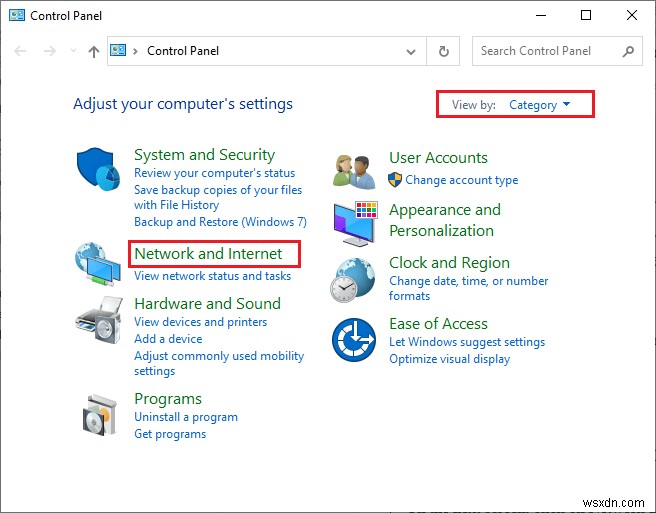Click the address bar breadcrumb chevron

(x=135, y=51)
